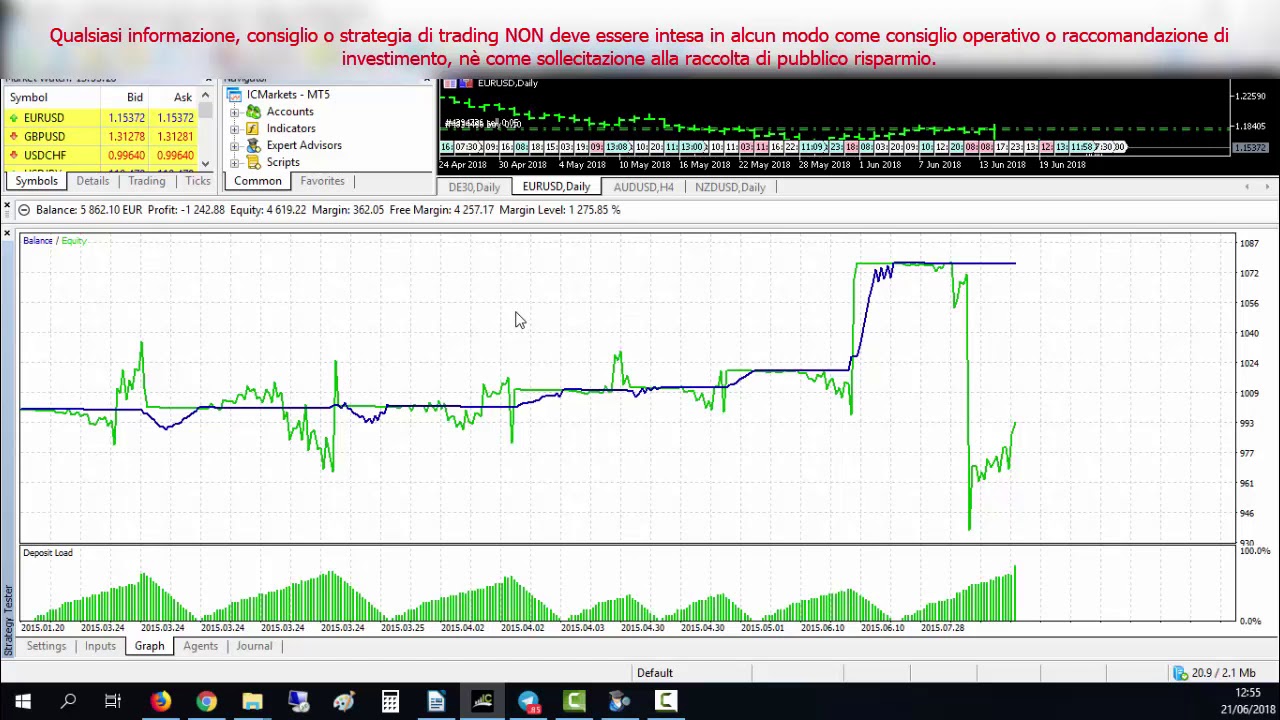Open the Telegram taskbar icon
Screen dimensions: 1280x720
coord(528,702)
